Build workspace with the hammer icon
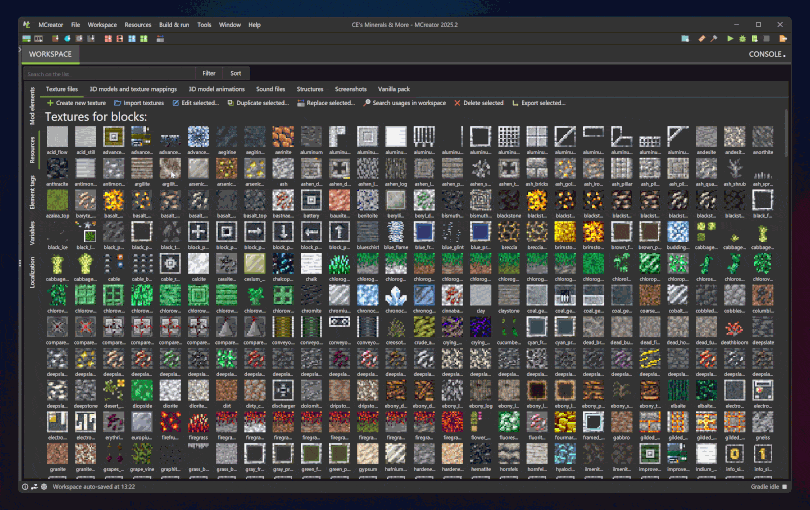Image resolution: width=810 pixels, height=510 pixels. 713,39
